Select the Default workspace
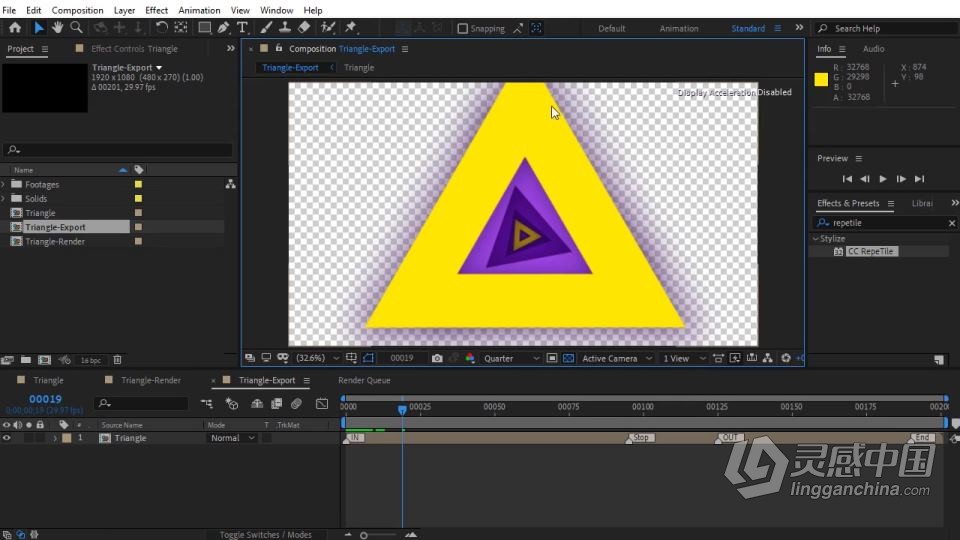The width and height of the screenshot is (960, 540). (x=612, y=28)
